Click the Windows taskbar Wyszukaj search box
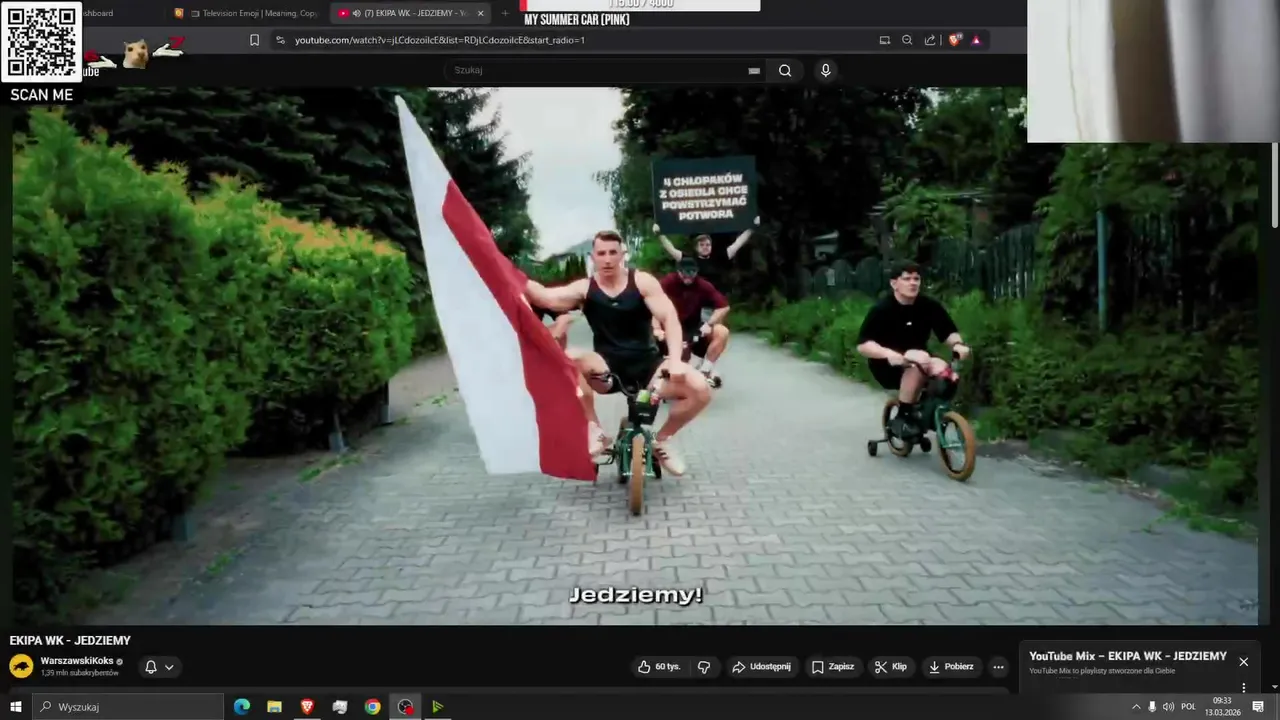Image resolution: width=1280 pixels, height=720 pixels. (128, 707)
